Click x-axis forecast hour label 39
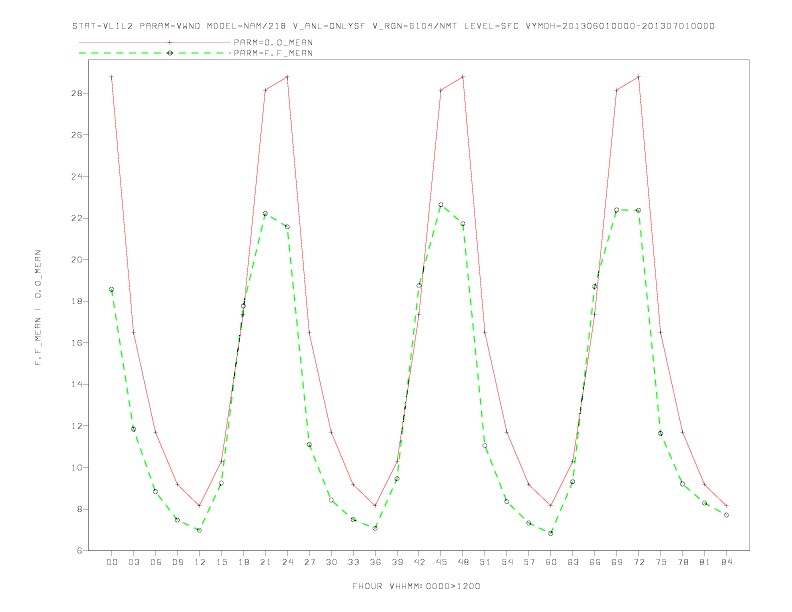792x612 pixels. tap(397, 562)
